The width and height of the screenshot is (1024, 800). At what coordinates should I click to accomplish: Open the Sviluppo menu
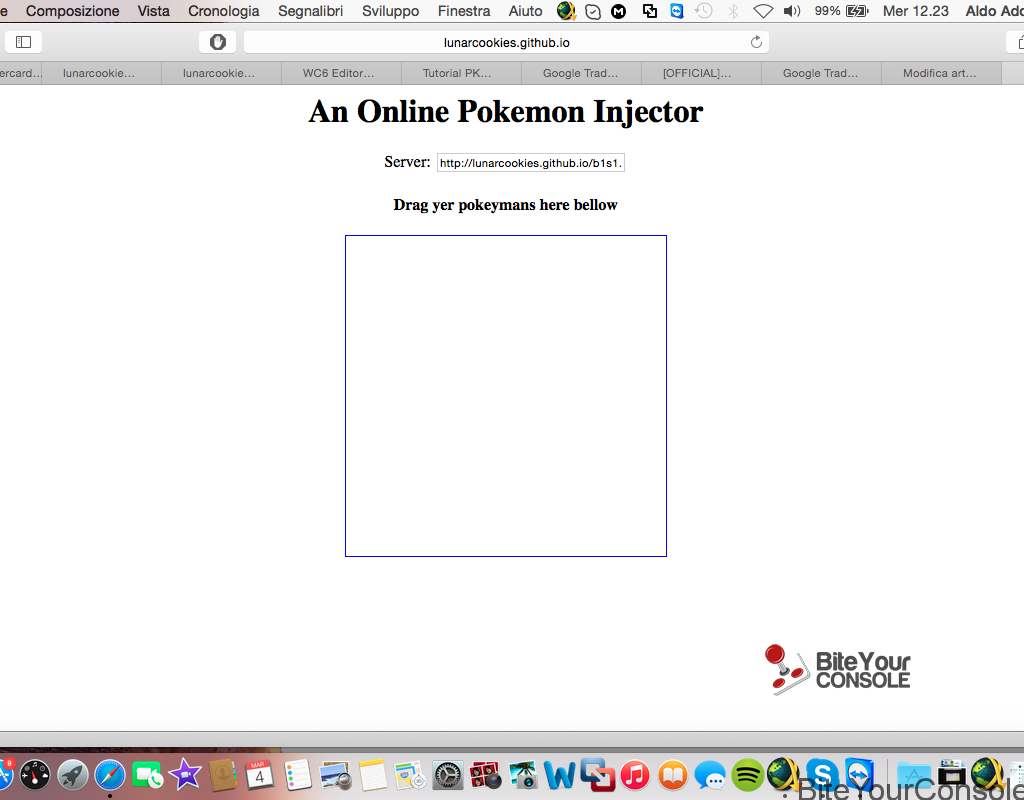click(x=391, y=11)
